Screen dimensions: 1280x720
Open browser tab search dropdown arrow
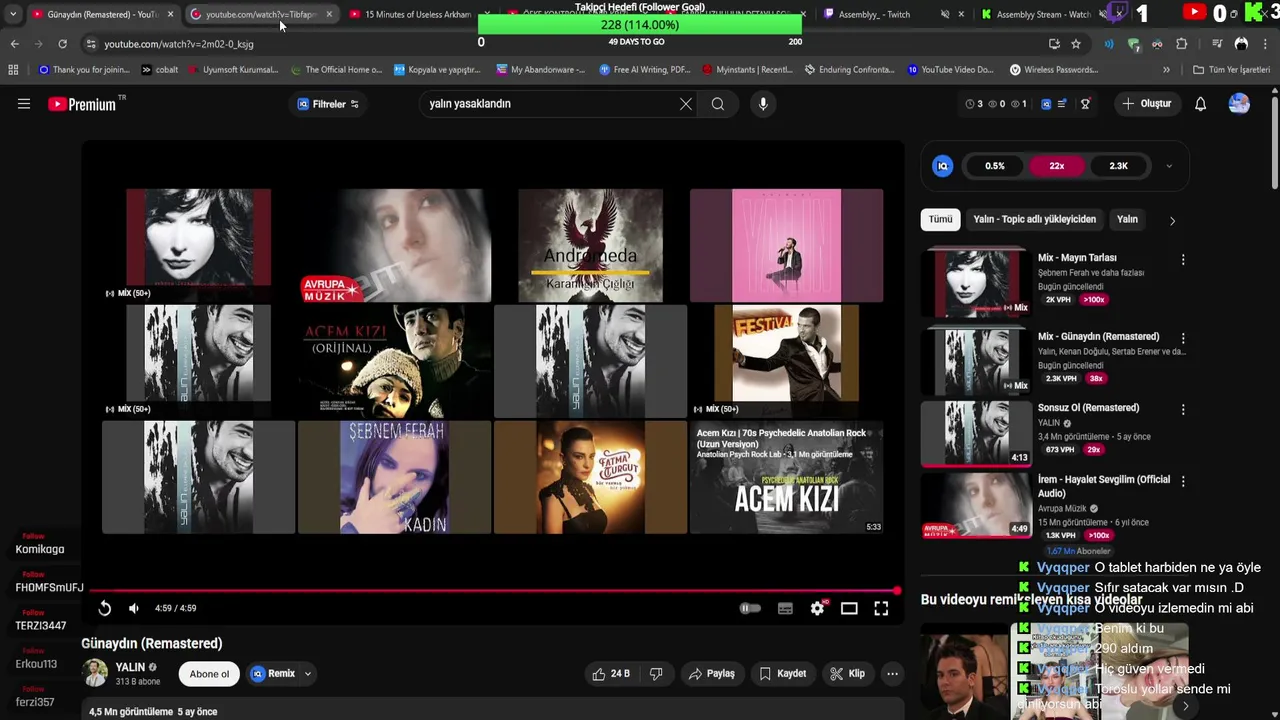click(12, 14)
